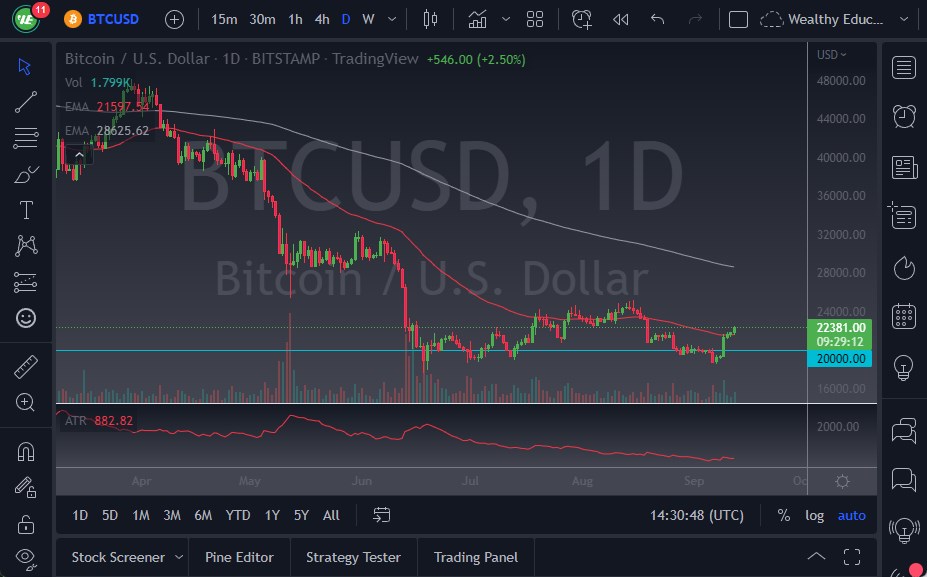This screenshot has height=577, width=927.
Task: Switch to the Pine Editor tab
Action: pos(239,557)
